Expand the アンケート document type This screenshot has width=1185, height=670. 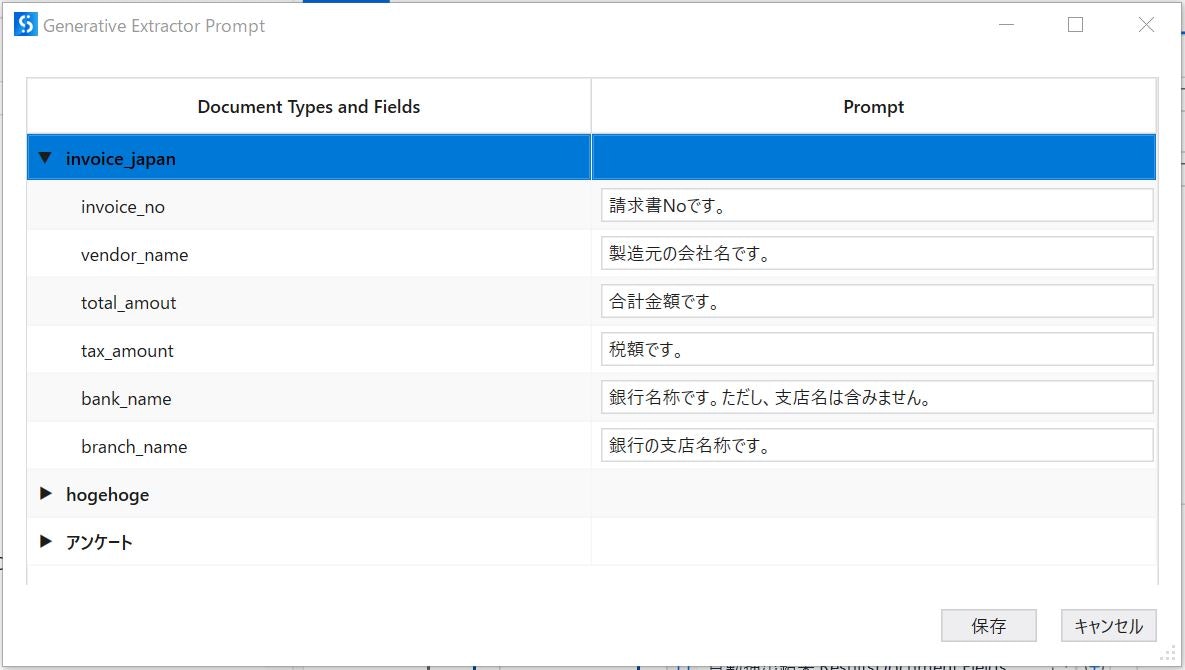(45, 541)
